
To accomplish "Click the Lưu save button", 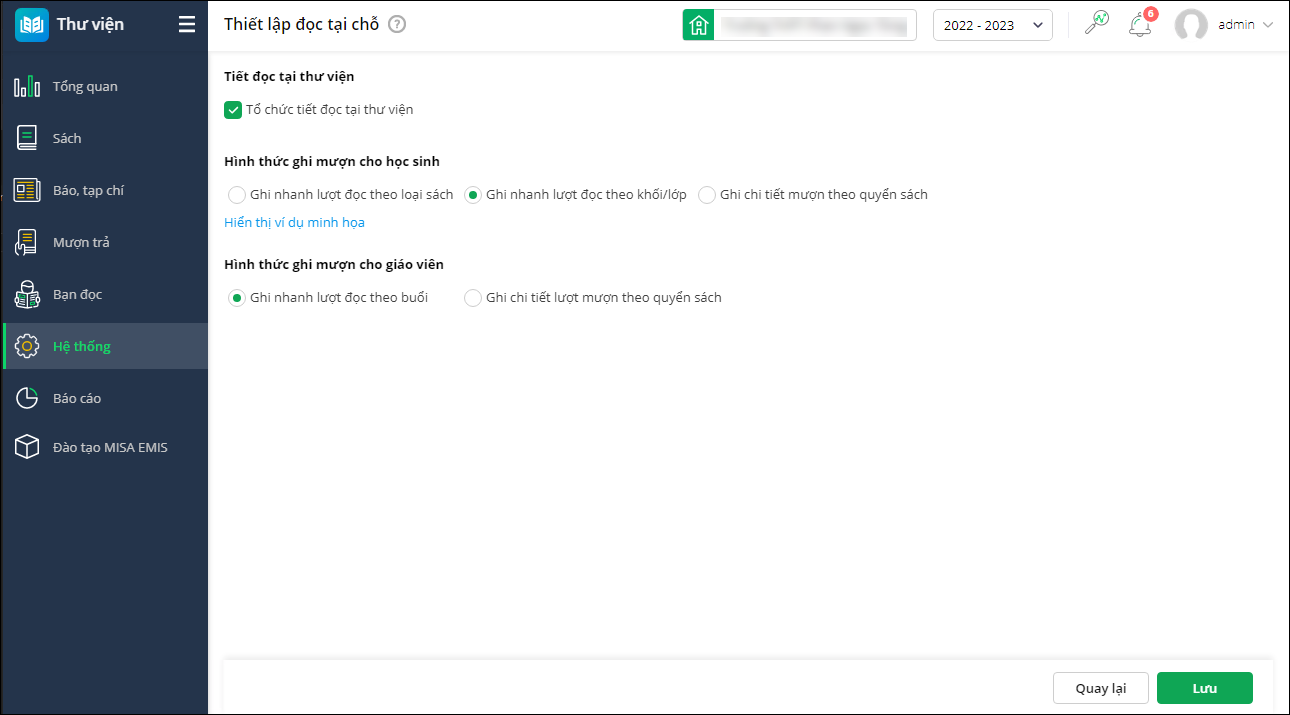I will (1204, 688).
